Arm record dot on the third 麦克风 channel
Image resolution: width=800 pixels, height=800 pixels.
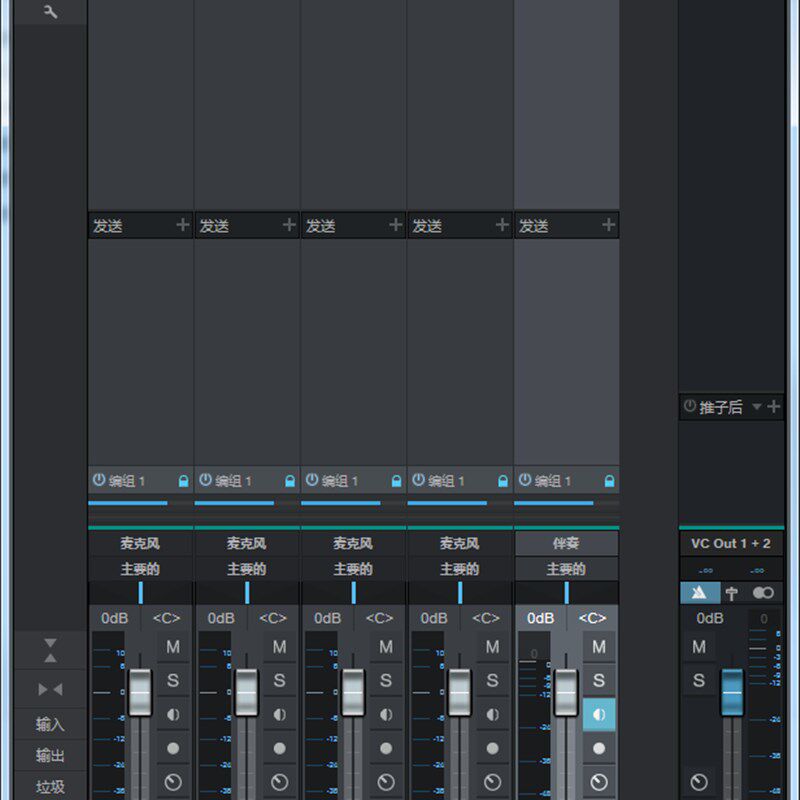coord(386,748)
